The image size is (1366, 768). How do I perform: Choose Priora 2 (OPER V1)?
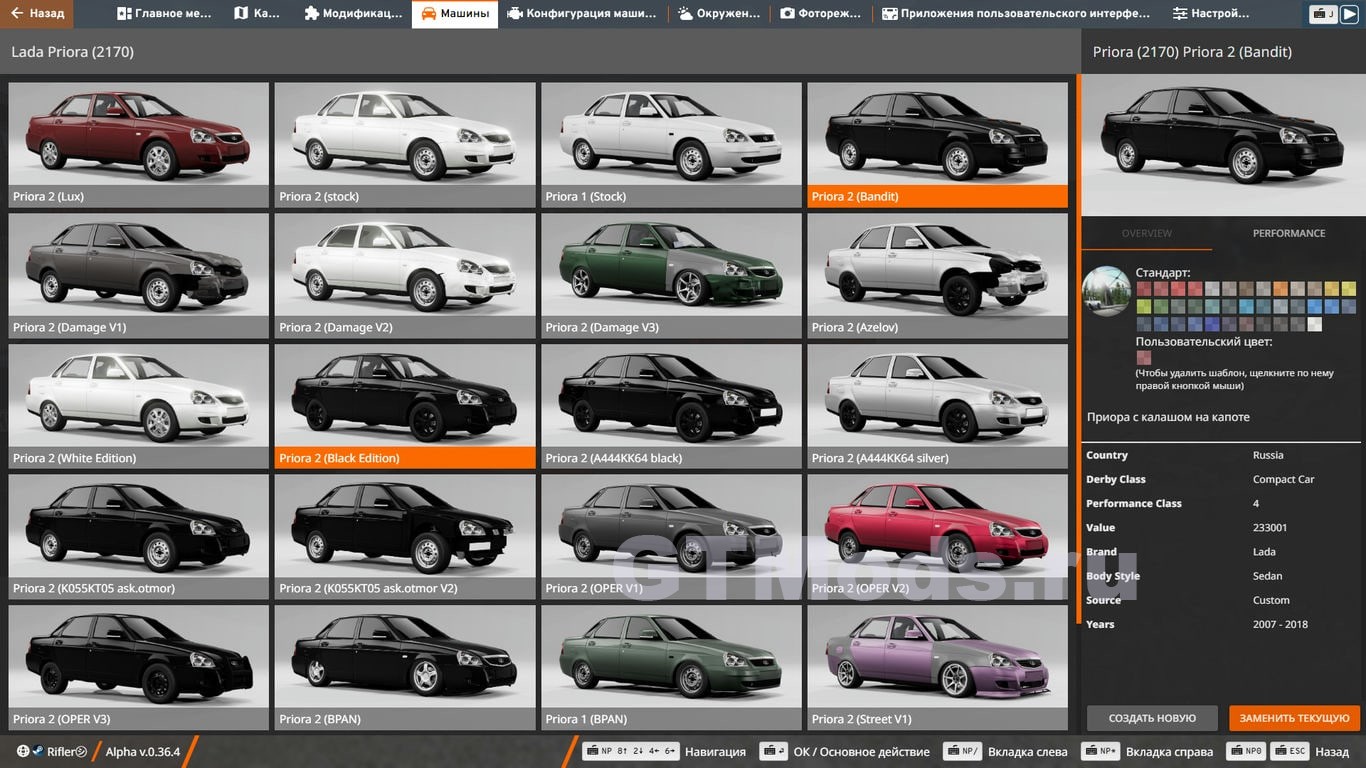click(671, 536)
